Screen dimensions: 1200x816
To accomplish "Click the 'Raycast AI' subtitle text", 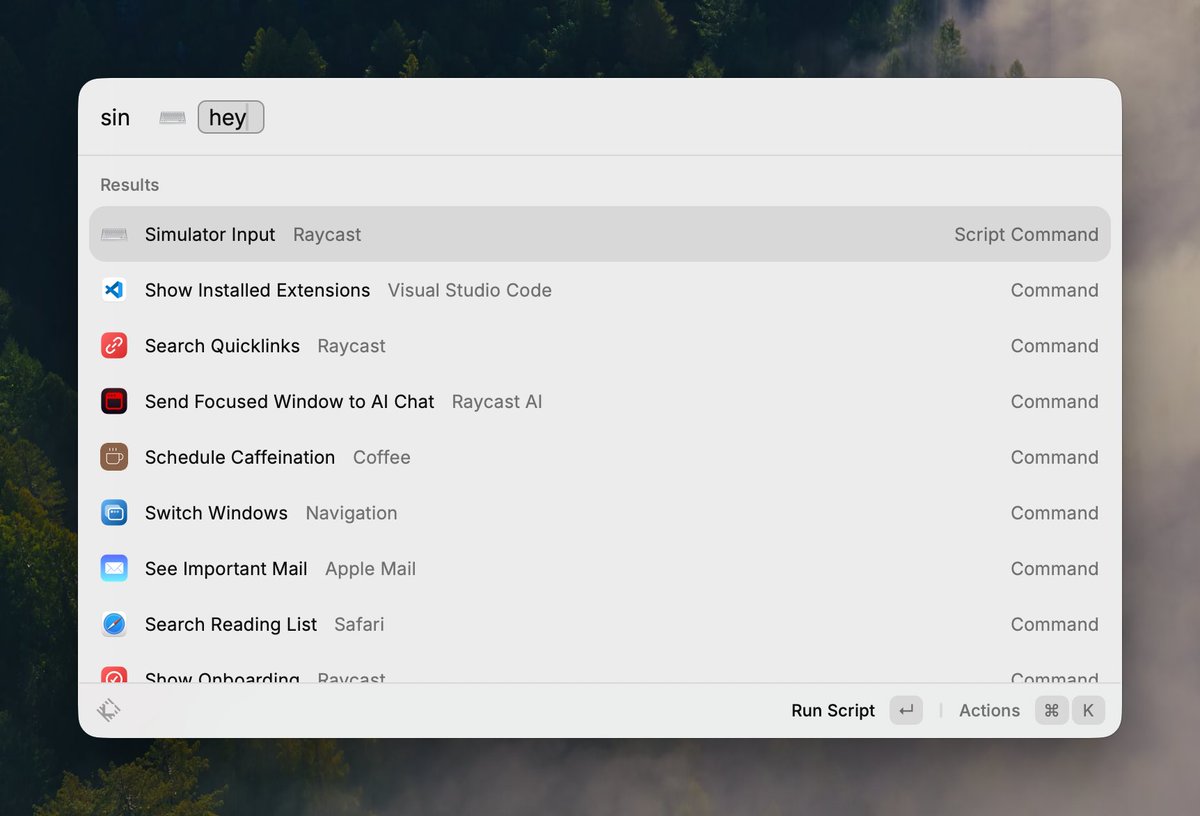I will (497, 401).
